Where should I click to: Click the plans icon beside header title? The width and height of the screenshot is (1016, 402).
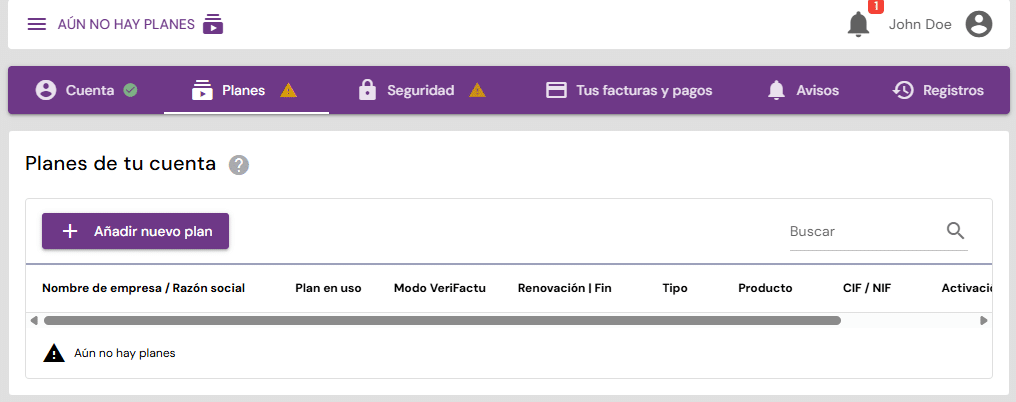213,24
